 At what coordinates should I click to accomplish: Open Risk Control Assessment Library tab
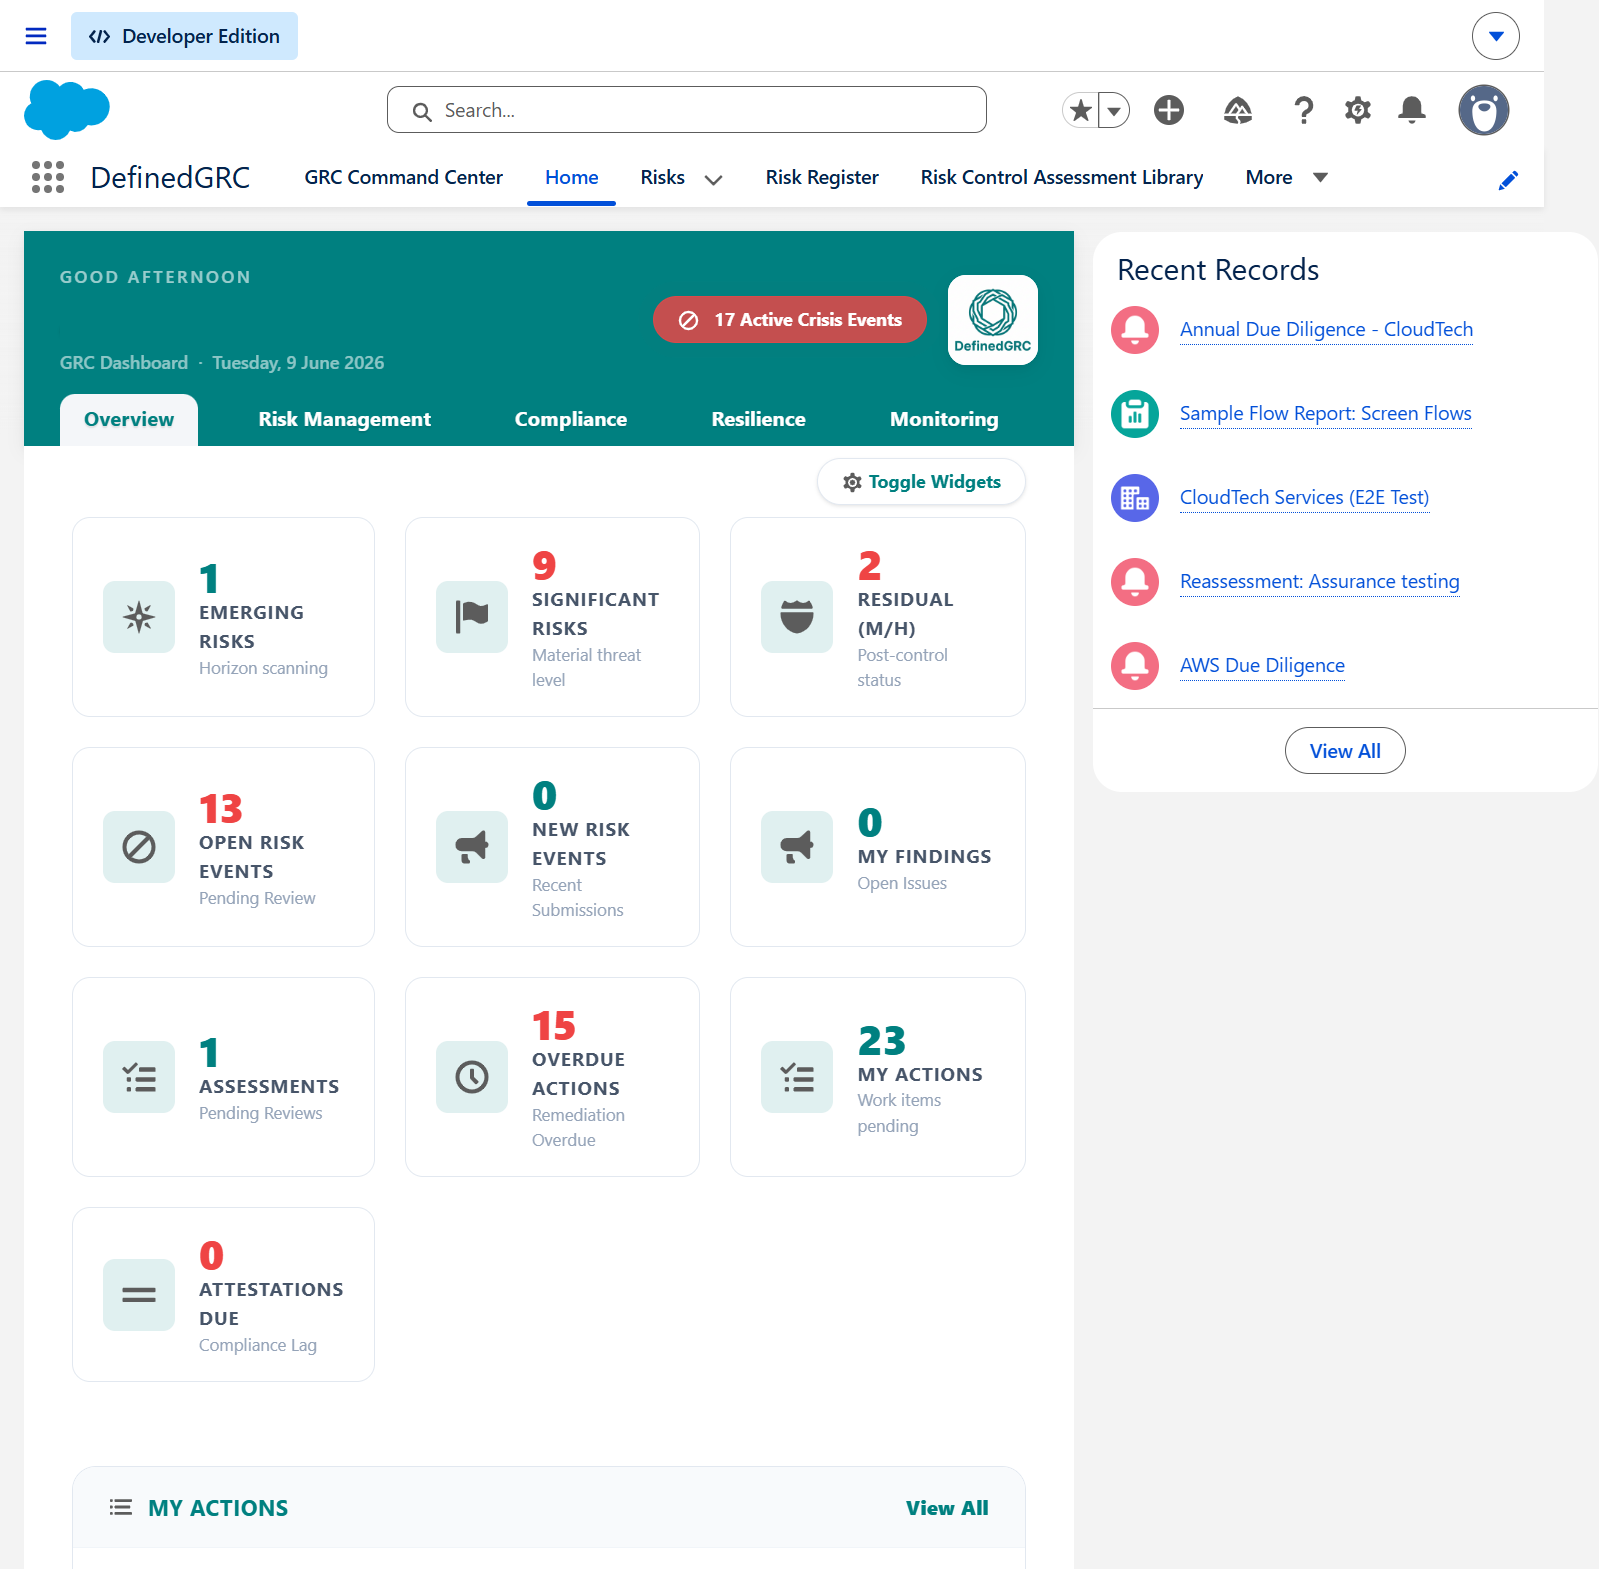1062,177
